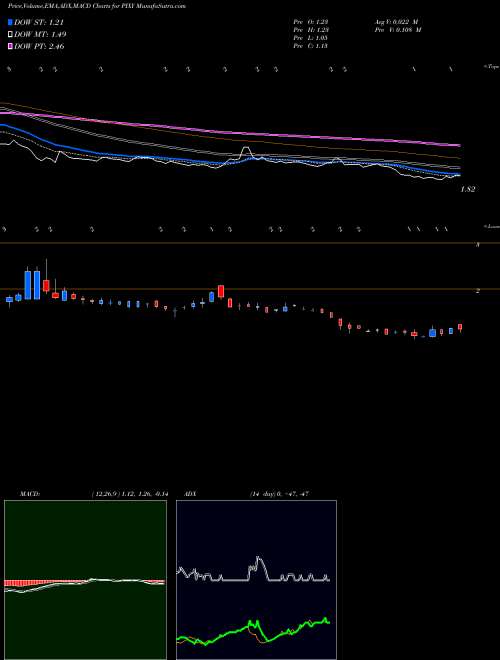Click the chart title mentioning MunafaSutra.com

point(97,6)
